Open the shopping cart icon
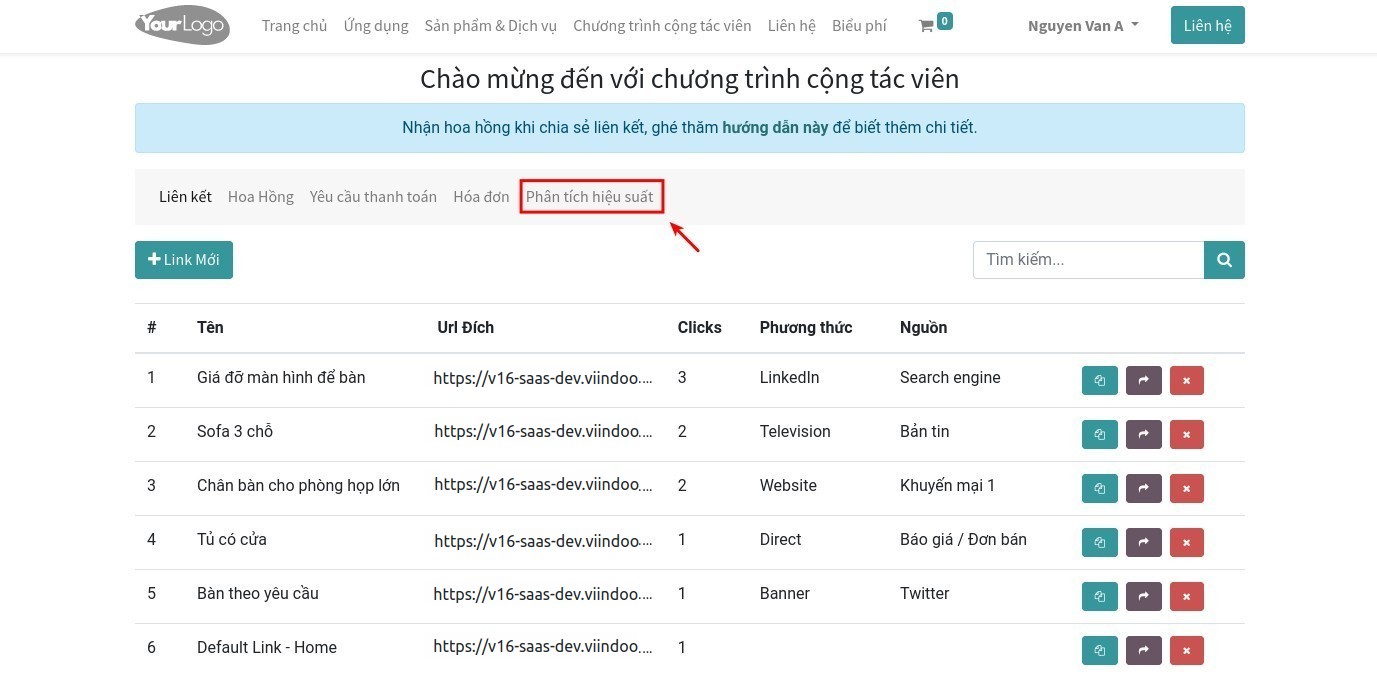 click(x=926, y=26)
